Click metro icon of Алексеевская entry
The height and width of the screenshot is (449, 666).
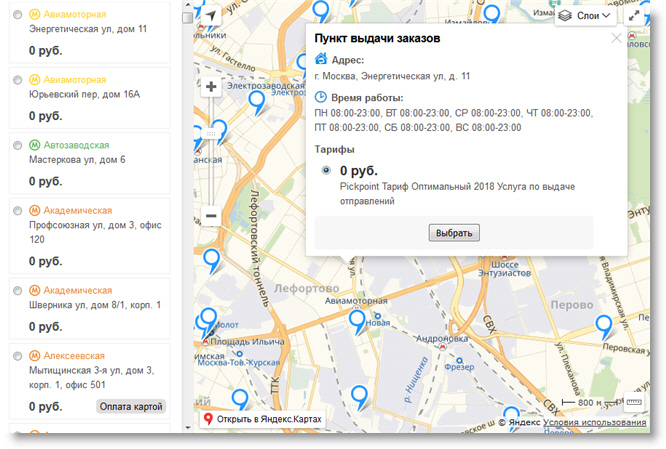(34, 356)
